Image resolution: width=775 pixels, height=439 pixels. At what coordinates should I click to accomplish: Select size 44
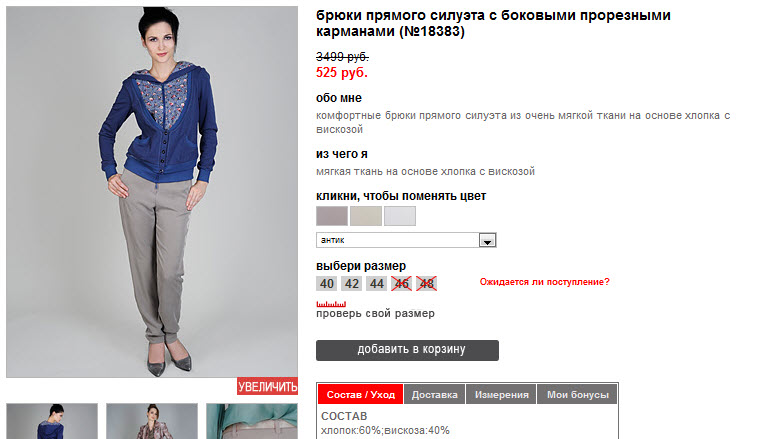[376, 283]
